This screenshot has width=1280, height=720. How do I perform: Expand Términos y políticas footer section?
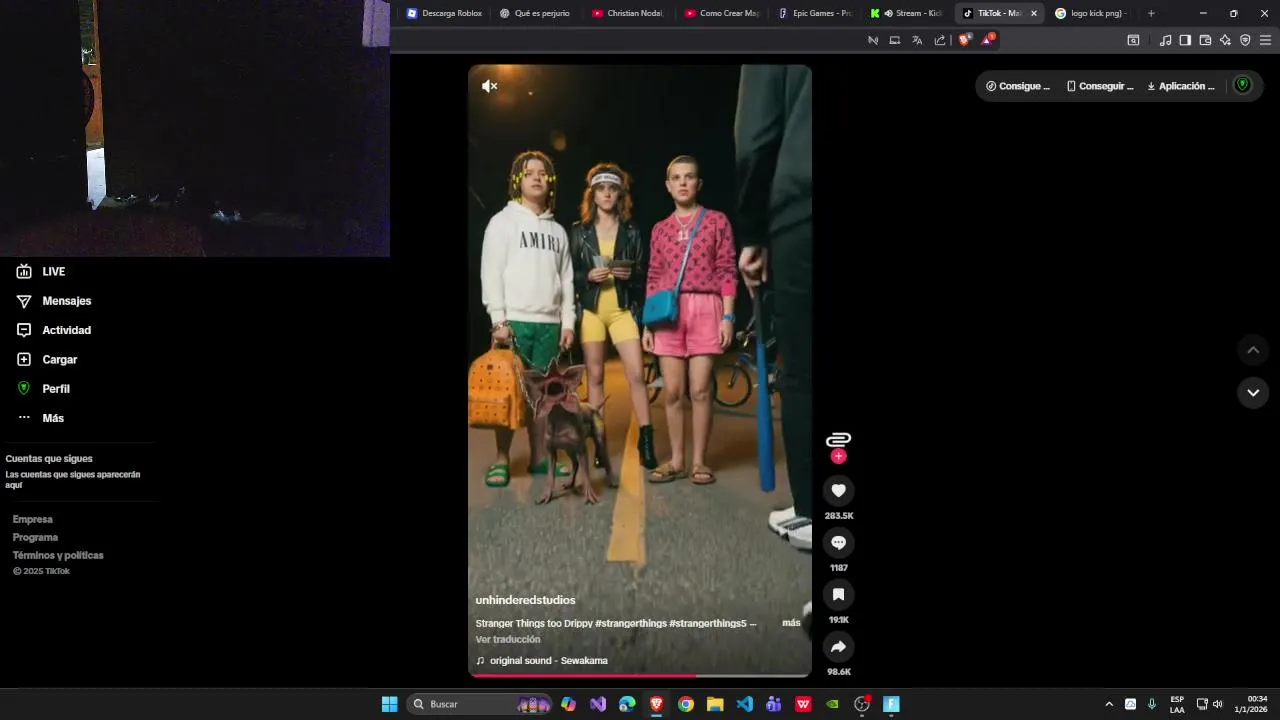click(58, 555)
